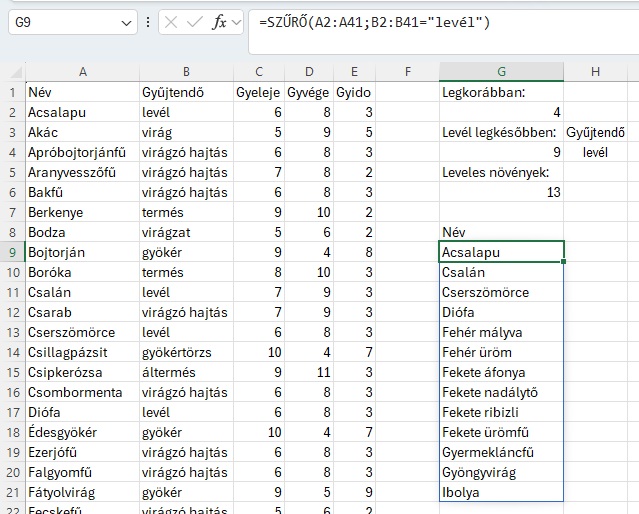Viewport: 639px width, 514px height.
Task: Expand the Name Box dropdown arrow
Action: [x=126, y=22]
